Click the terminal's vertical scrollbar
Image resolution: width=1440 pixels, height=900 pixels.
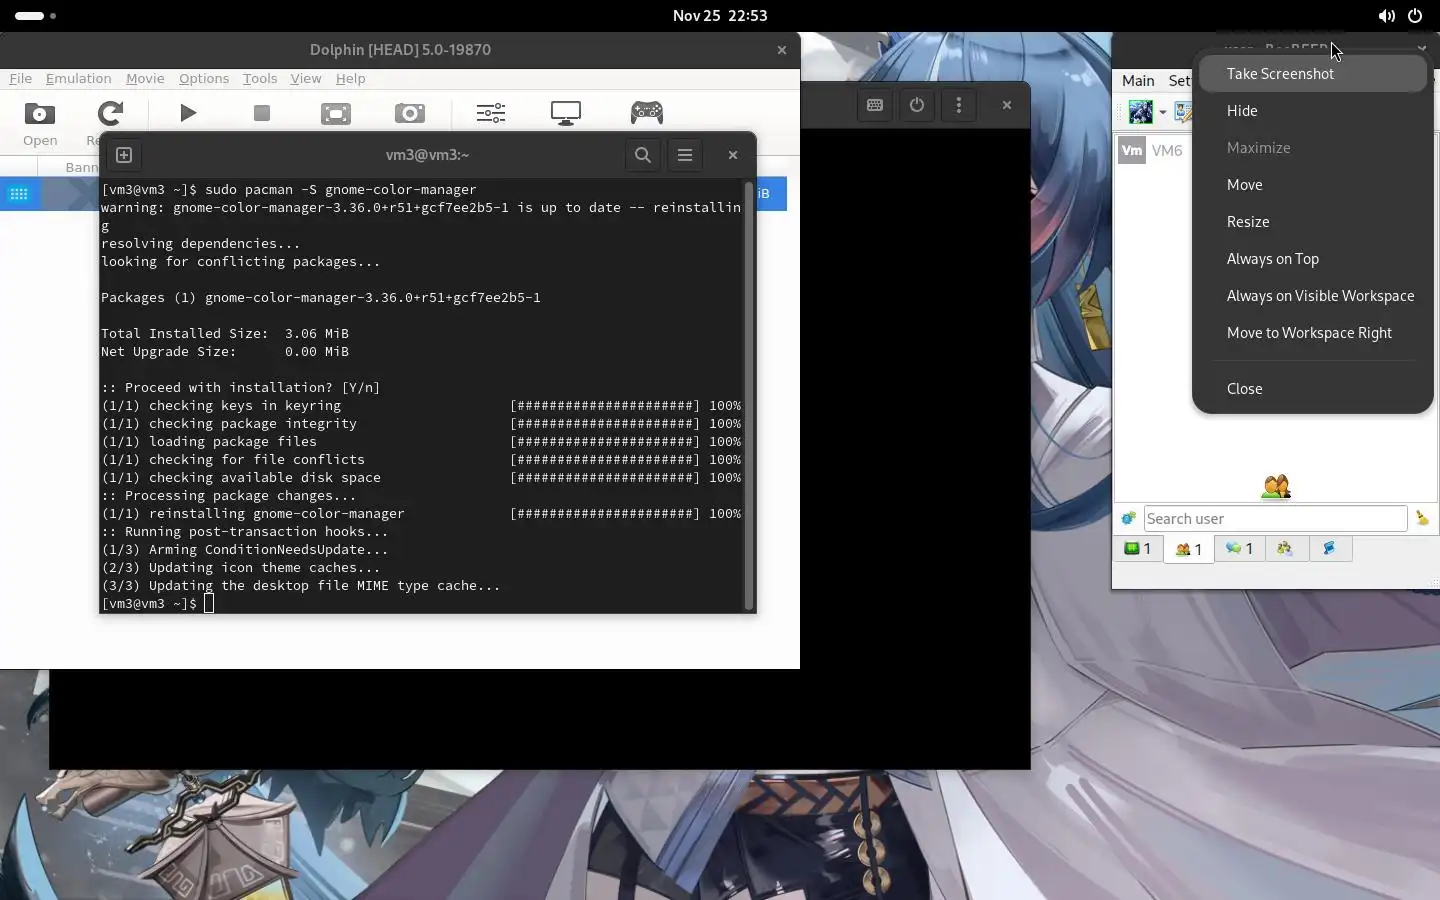point(748,395)
